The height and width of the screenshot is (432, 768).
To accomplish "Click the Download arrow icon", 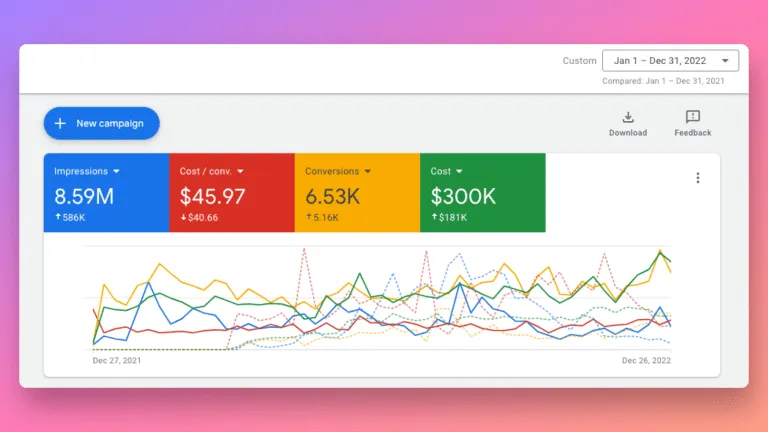I will pyautogui.click(x=628, y=117).
